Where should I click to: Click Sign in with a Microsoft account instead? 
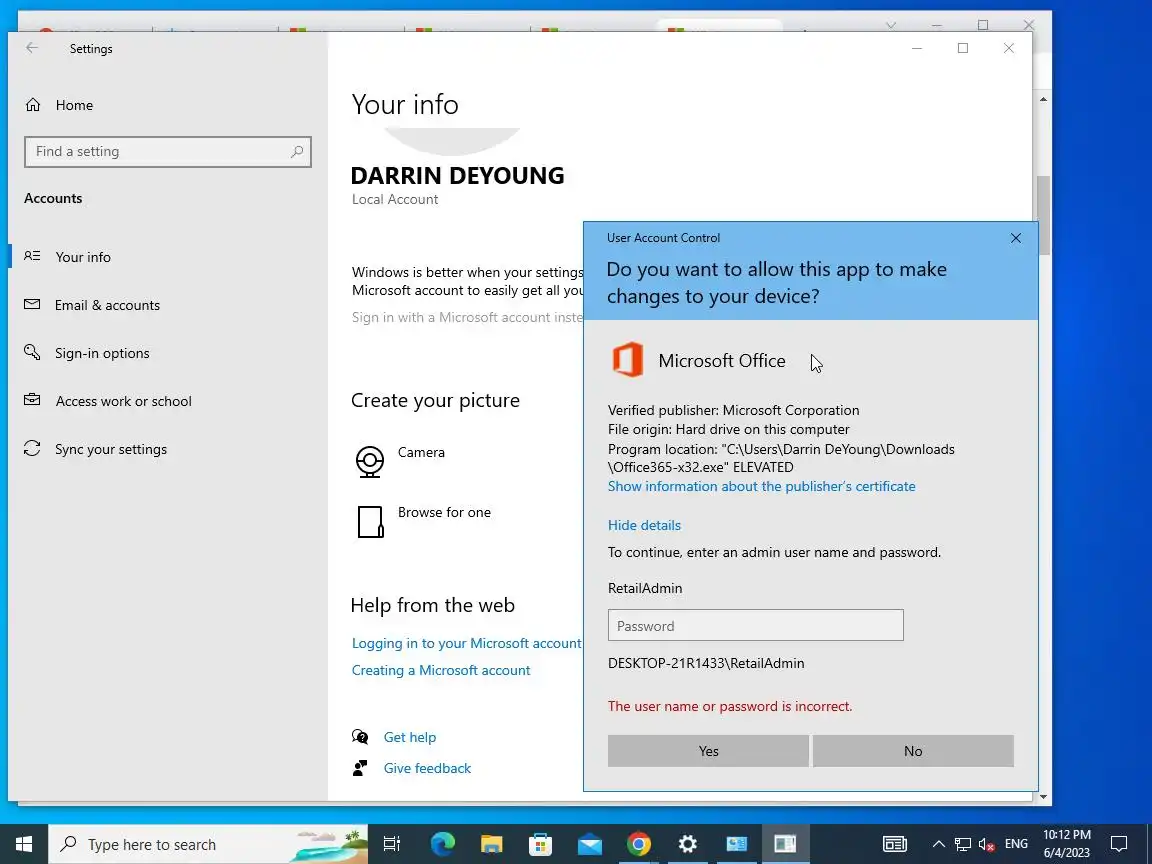coord(467,317)
